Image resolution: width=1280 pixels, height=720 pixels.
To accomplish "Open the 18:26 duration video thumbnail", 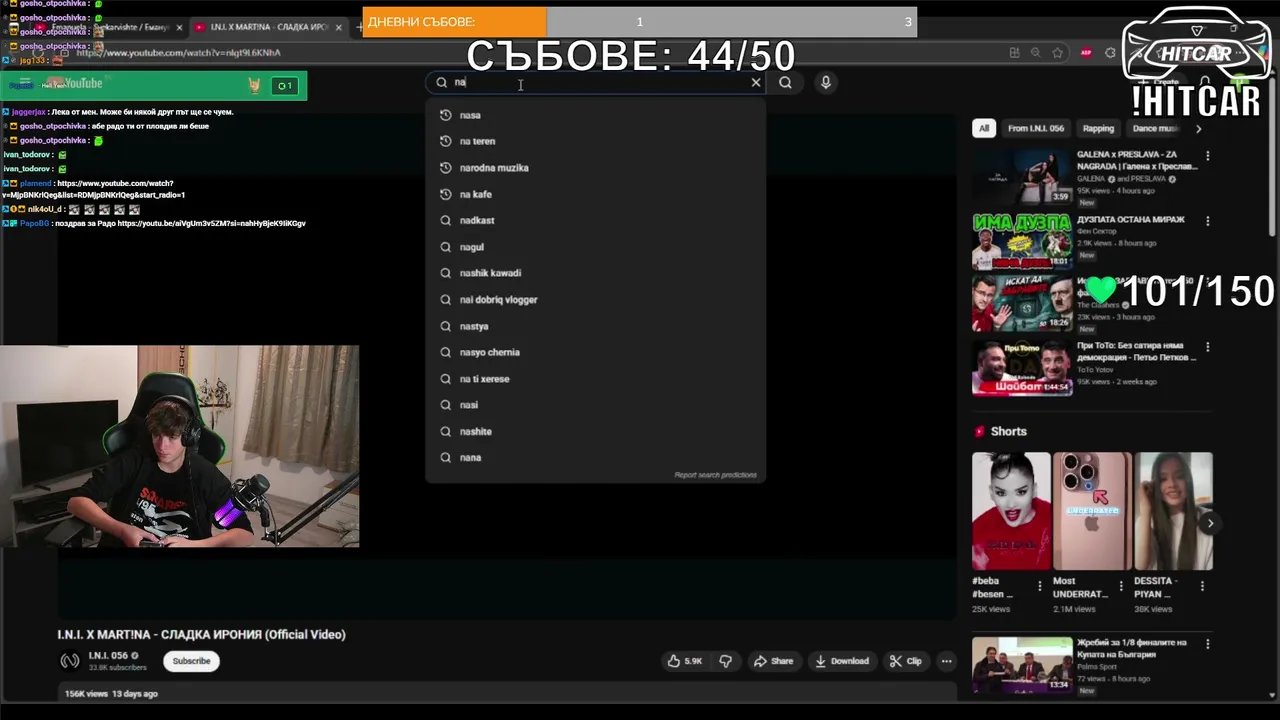I will (x=1021, y=303).
